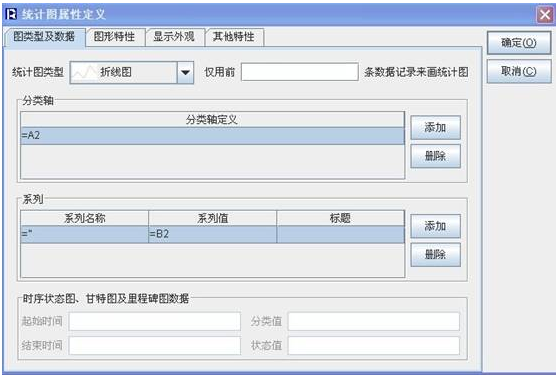Click the 系列名称 column header
Screen dimensions: 560x380
click(x=85, y=218)
